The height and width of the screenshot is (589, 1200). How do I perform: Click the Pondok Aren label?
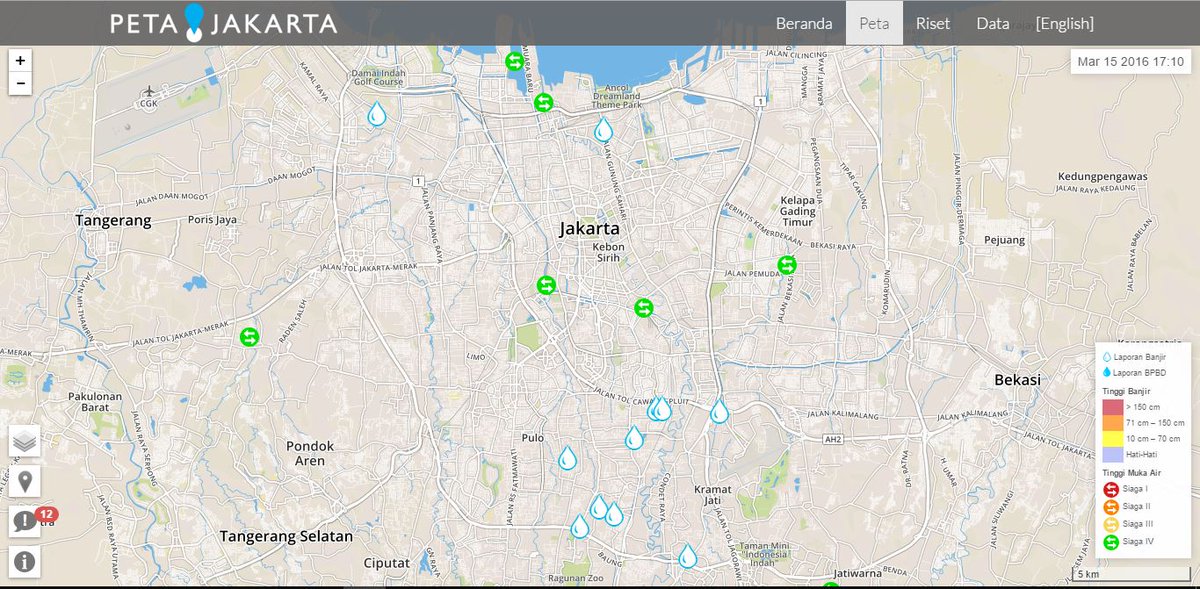(310, 453)
